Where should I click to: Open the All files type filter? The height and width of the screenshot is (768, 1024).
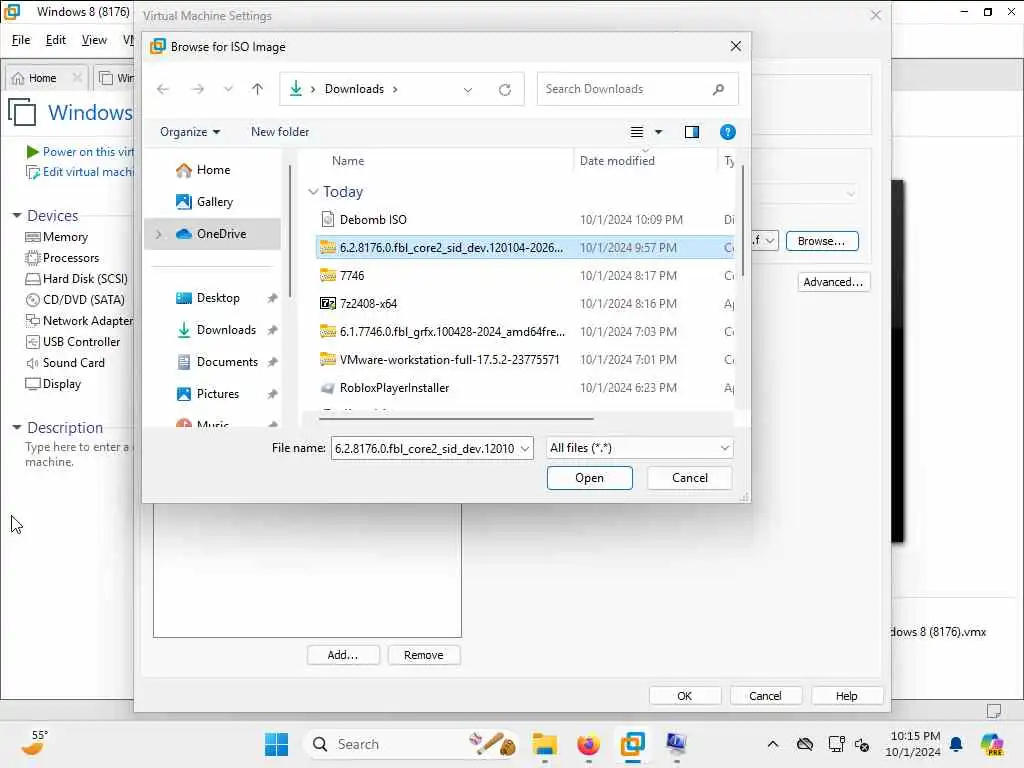tap(639, 448)
